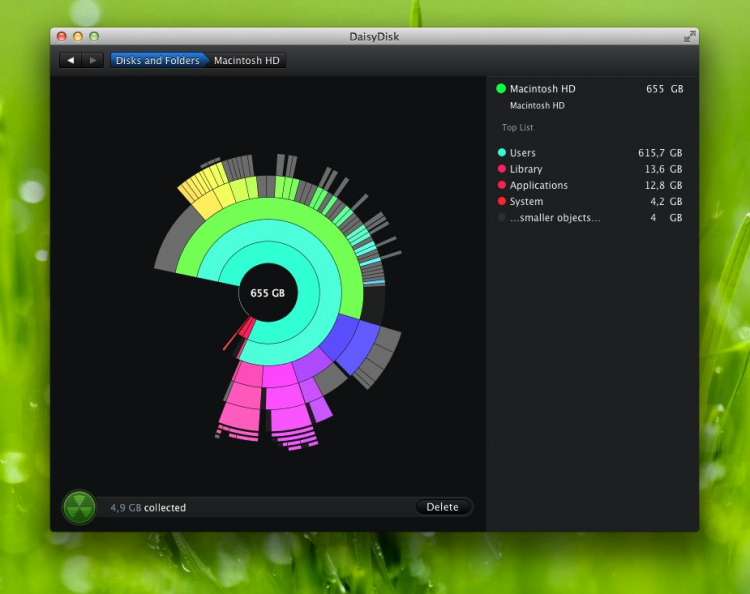
Task: Click the back navigation arrow
Action: [x=70, y=60]
